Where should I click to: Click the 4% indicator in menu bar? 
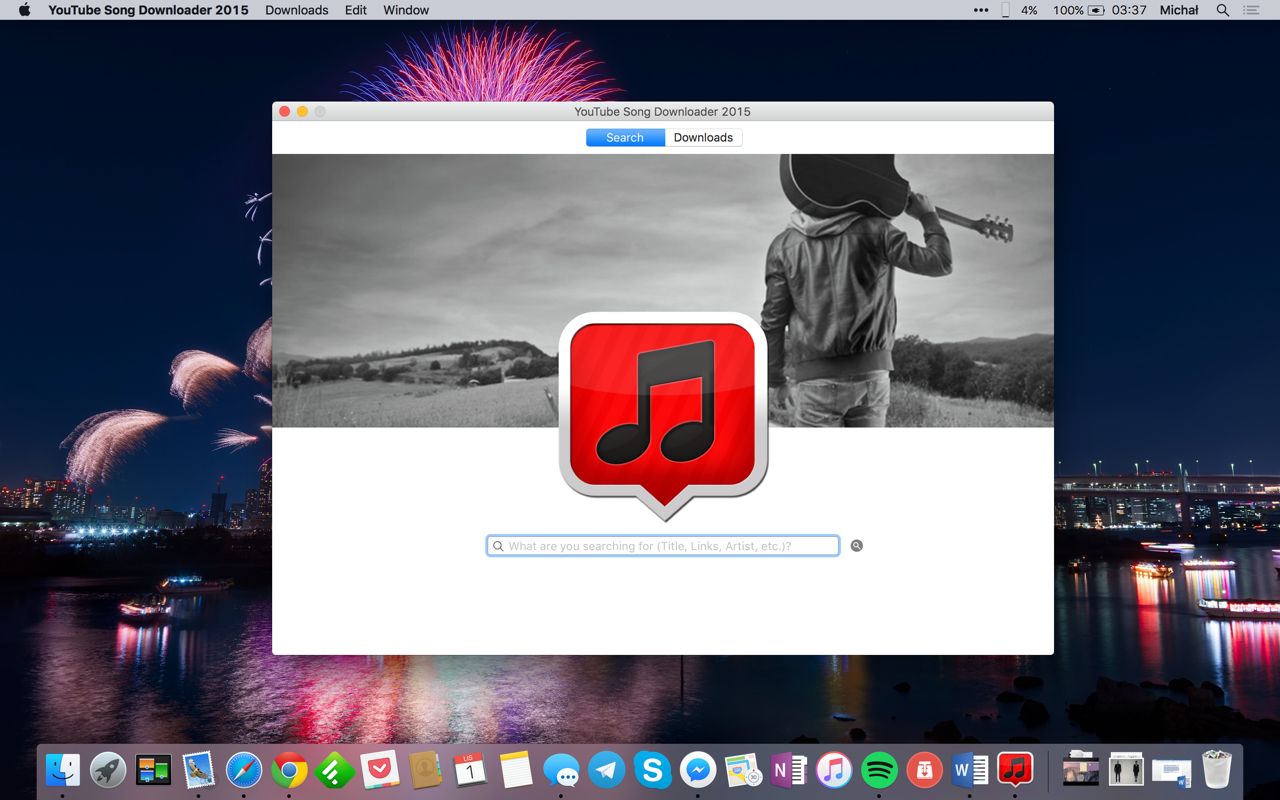tap(1029, 10)
